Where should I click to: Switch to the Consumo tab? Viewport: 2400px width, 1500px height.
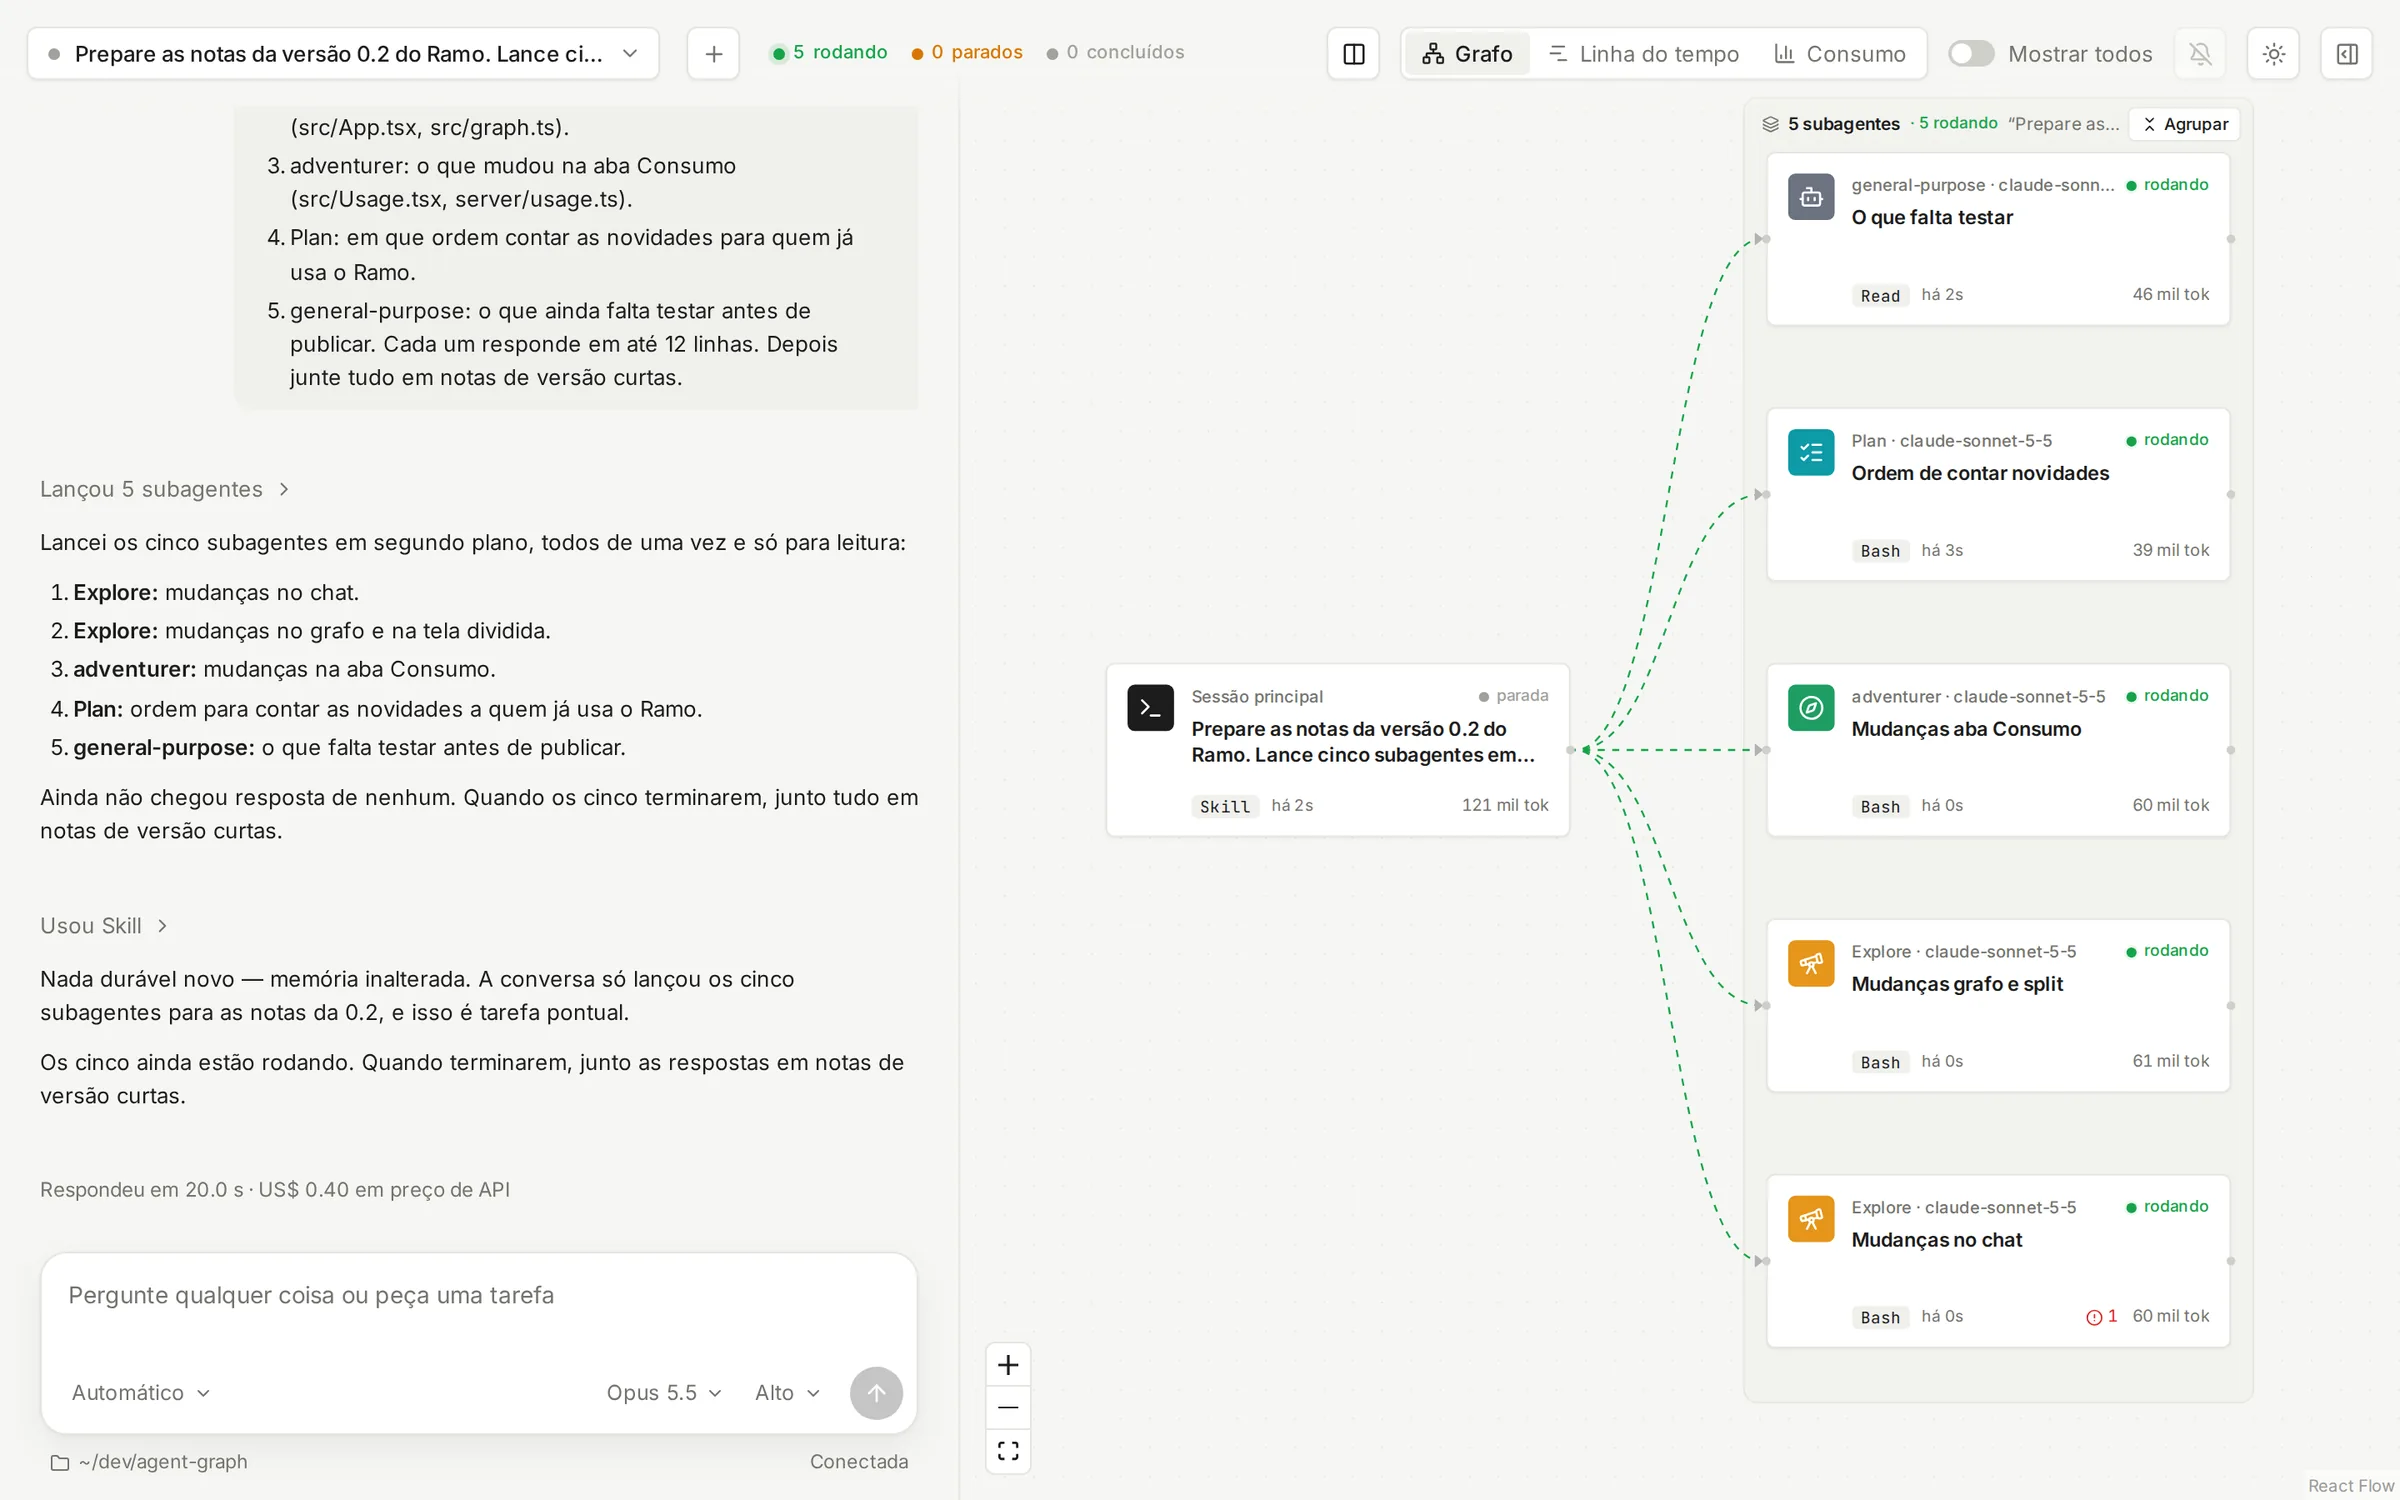click(1840, 54)
